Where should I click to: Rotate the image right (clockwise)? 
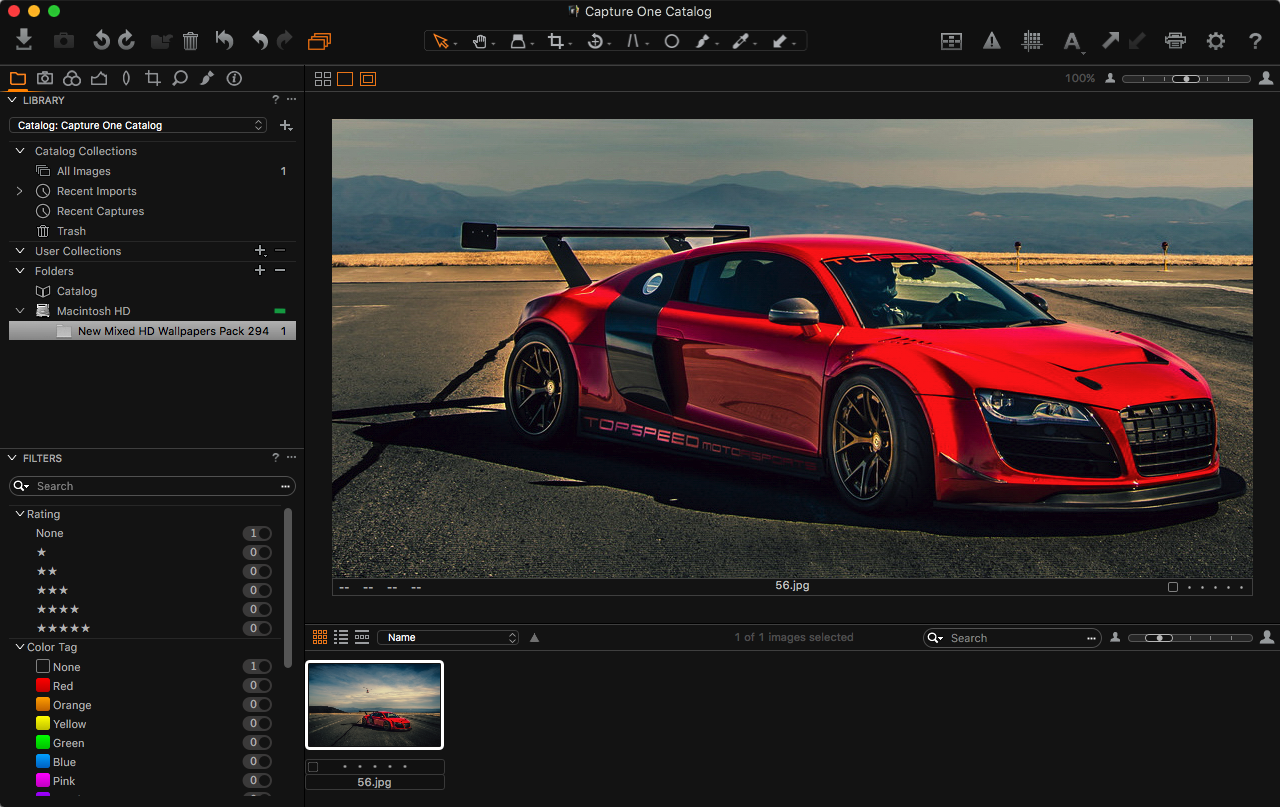pos(126,40)
